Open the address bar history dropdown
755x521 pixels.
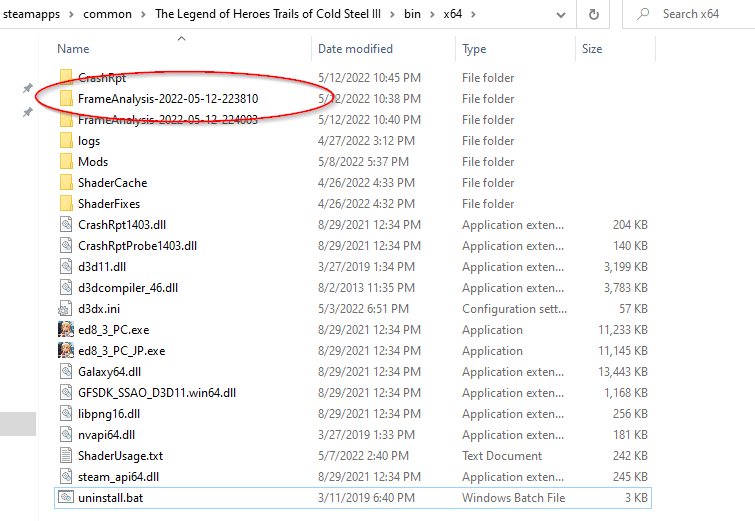(x=561, y=15)
